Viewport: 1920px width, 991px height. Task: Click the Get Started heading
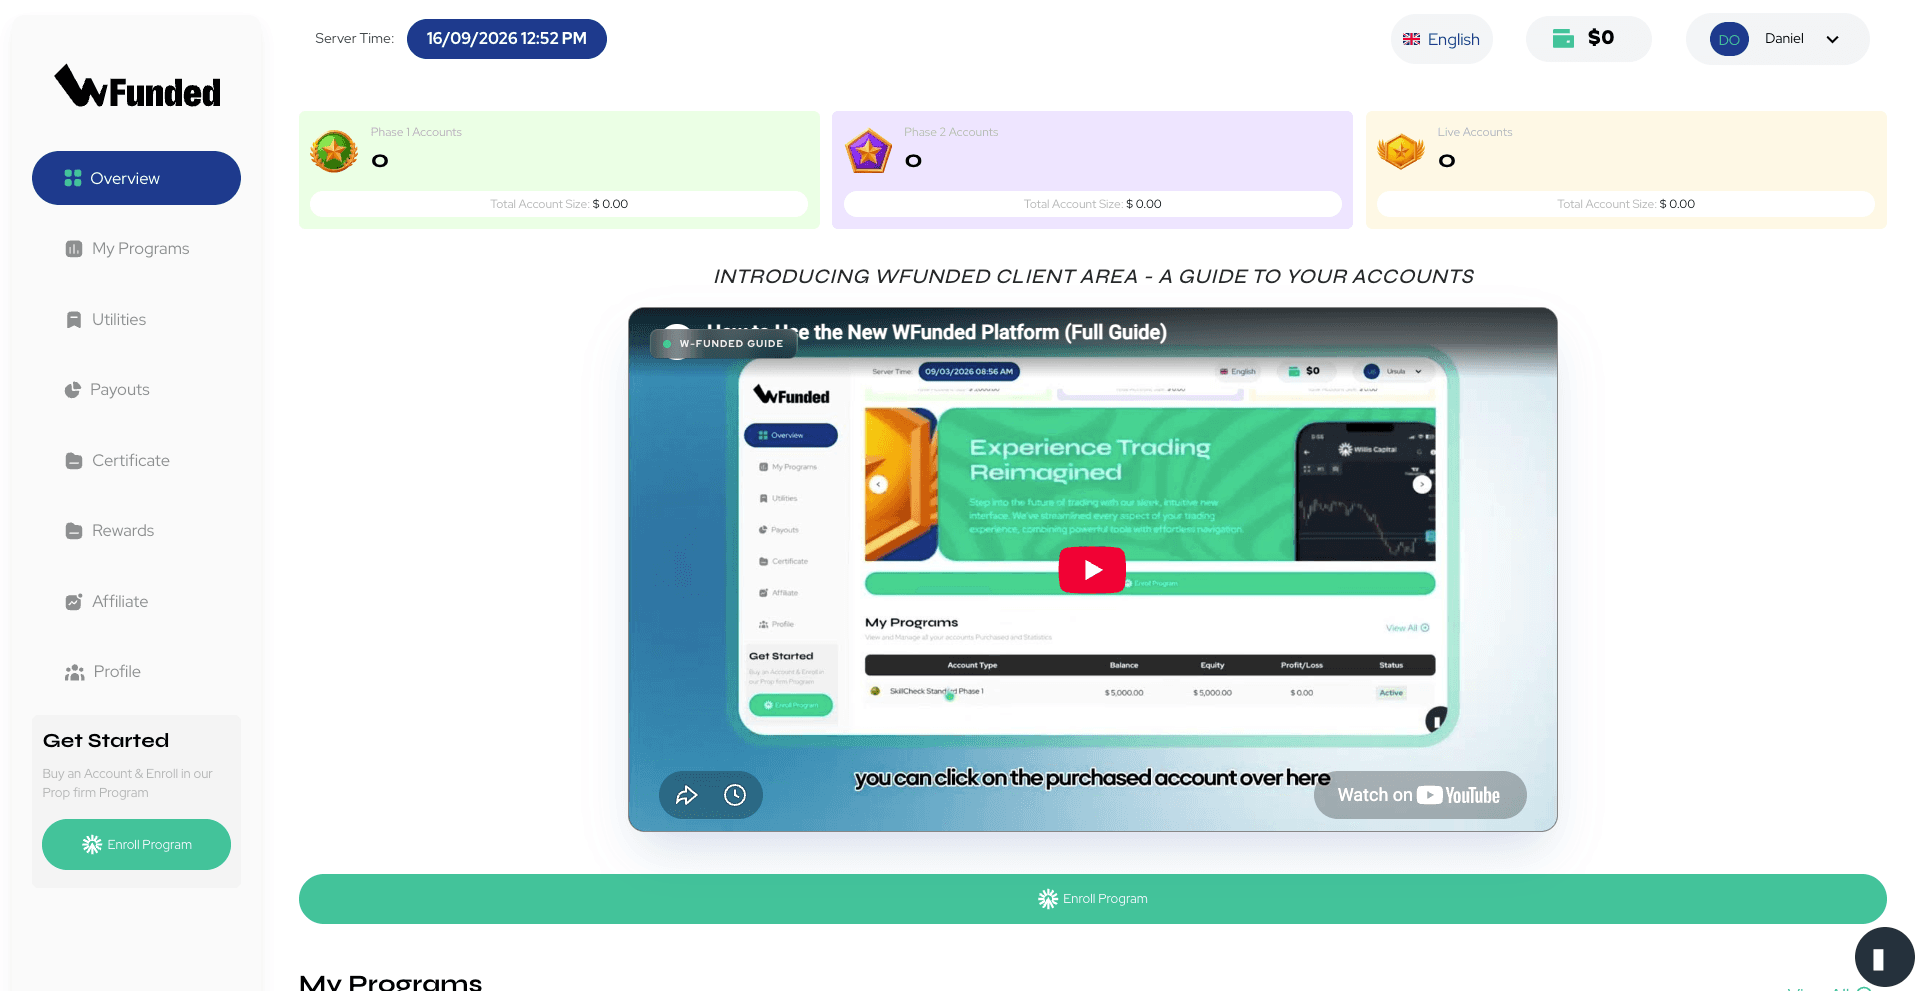click(x=106, y=741)
